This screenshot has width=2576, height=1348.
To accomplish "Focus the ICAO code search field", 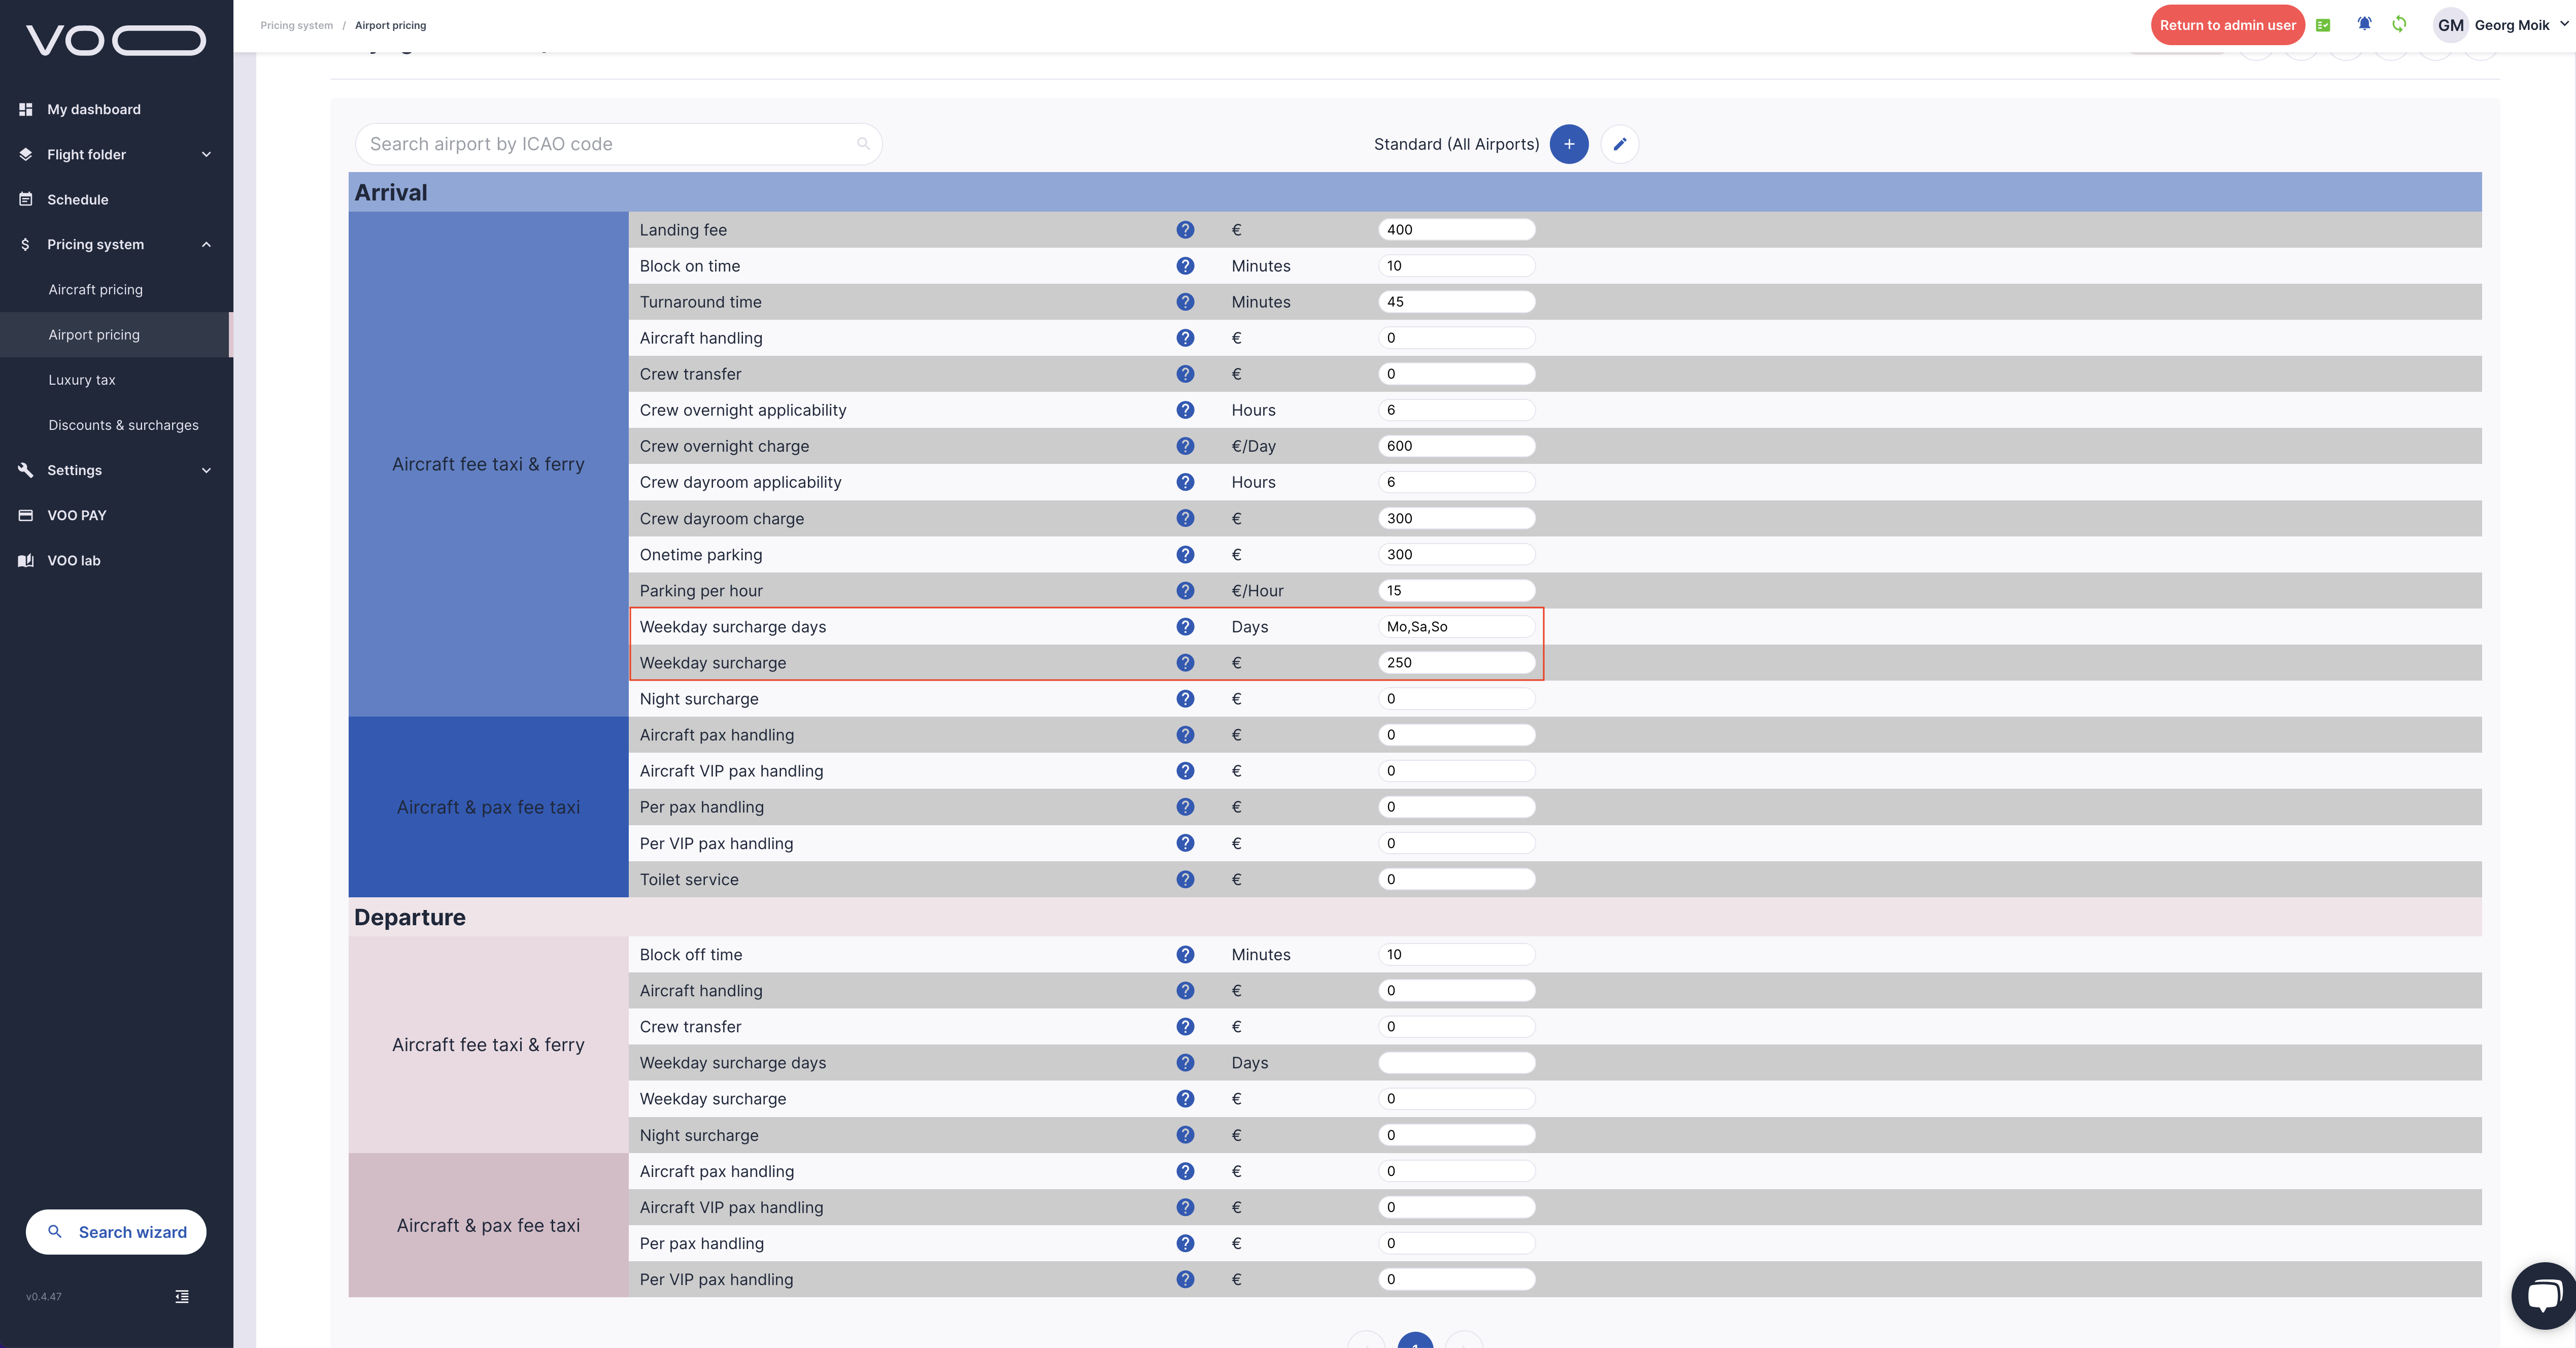I will (618, 144).
